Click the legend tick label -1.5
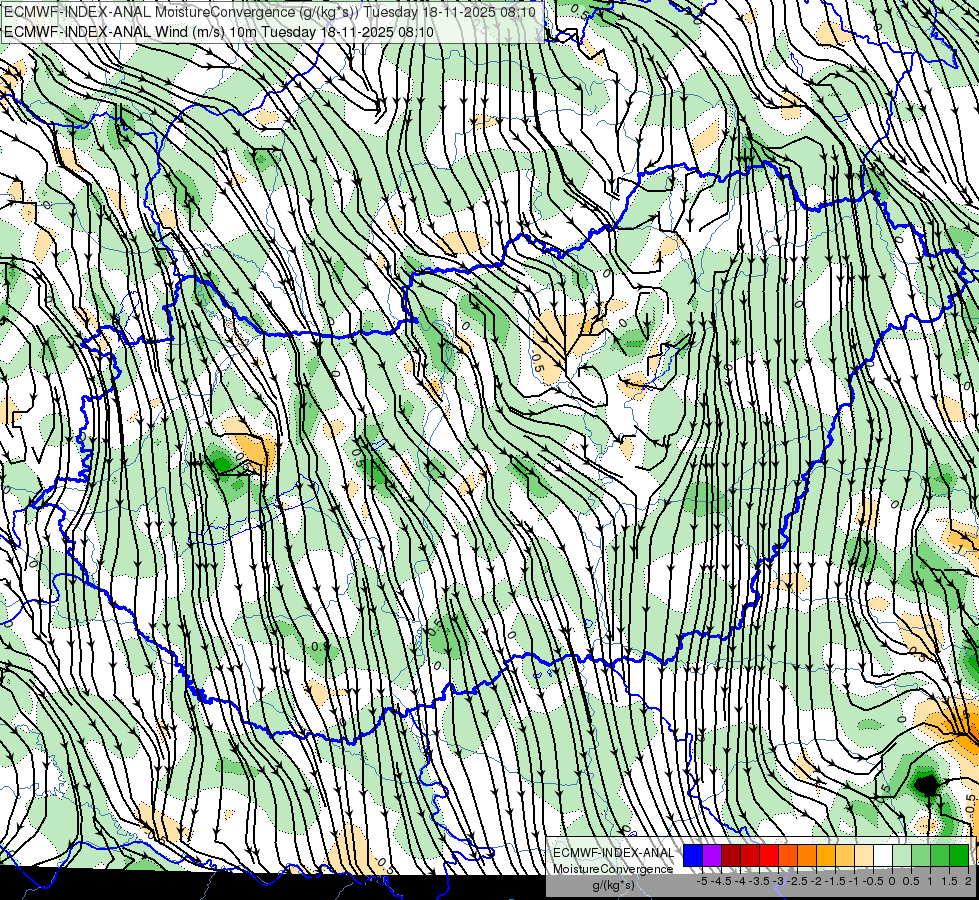Screen dimensions: 979x900 pyautogui.click(x=835, y=881)
